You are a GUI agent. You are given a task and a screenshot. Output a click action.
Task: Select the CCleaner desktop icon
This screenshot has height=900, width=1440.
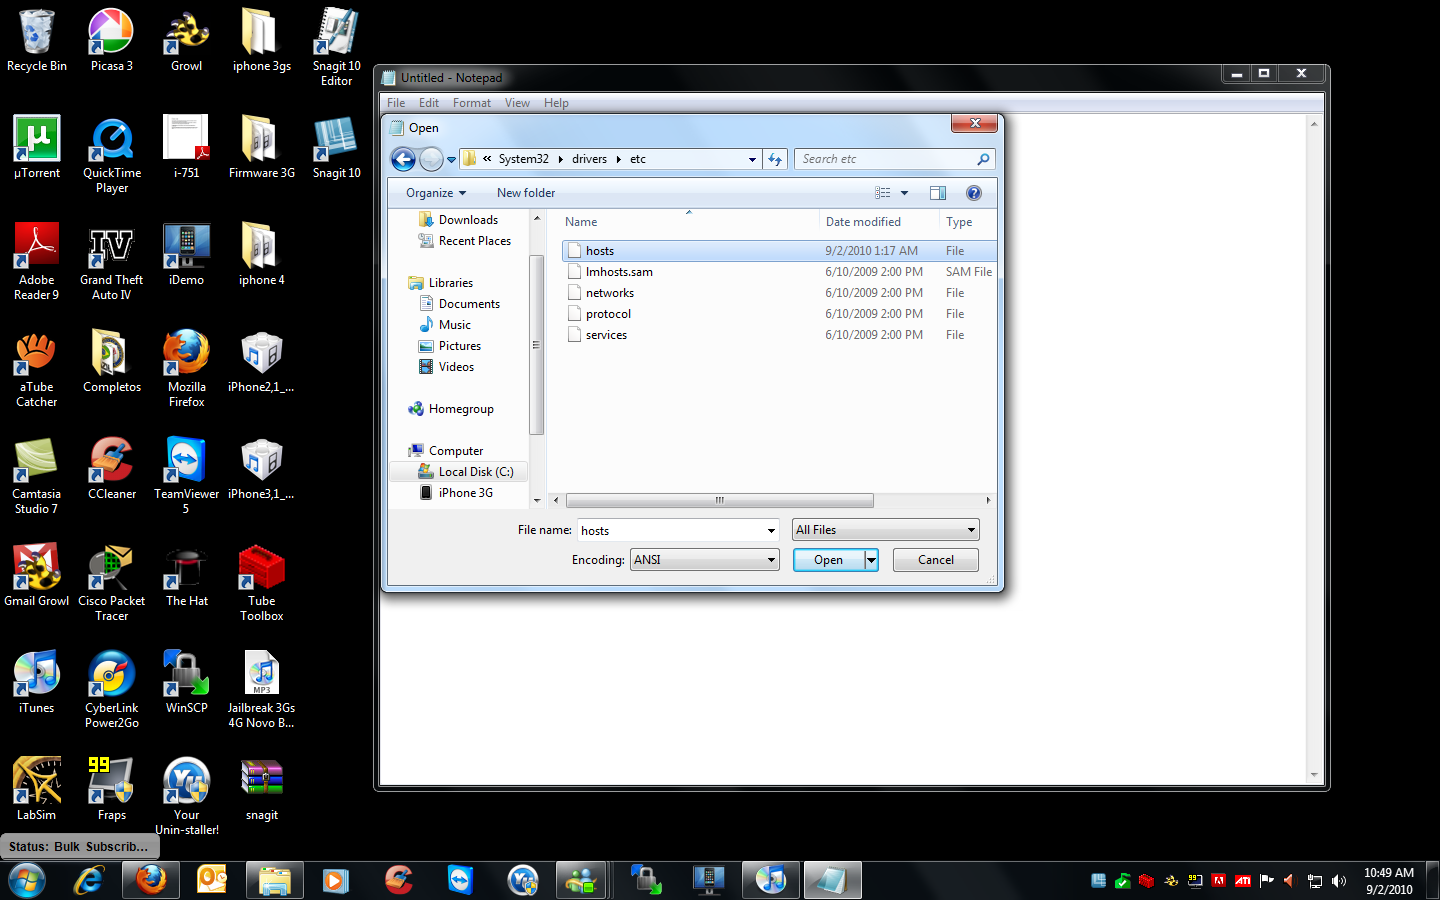click(112, 469)
